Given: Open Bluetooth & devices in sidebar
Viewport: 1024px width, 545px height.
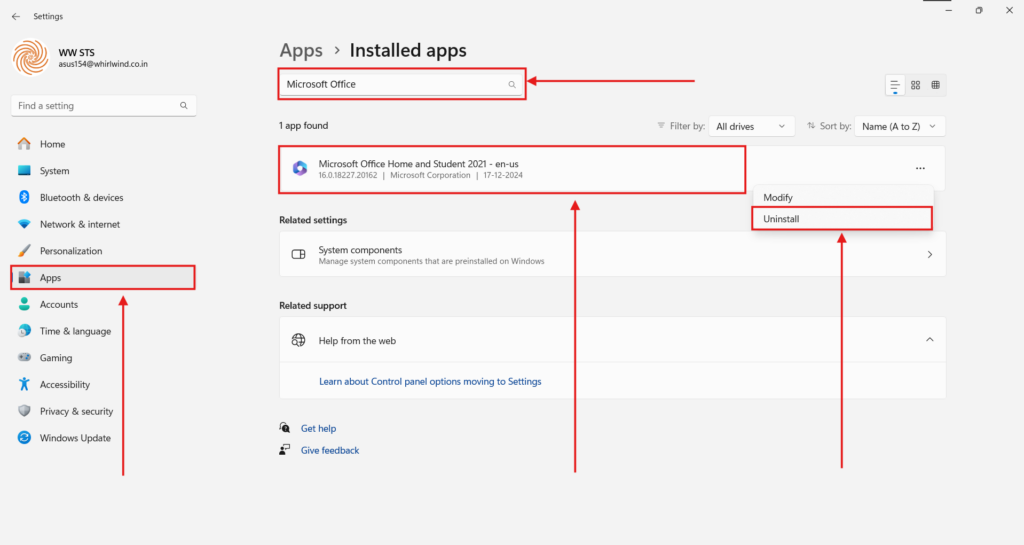Looking at the screenshot, I should [81, 198].
